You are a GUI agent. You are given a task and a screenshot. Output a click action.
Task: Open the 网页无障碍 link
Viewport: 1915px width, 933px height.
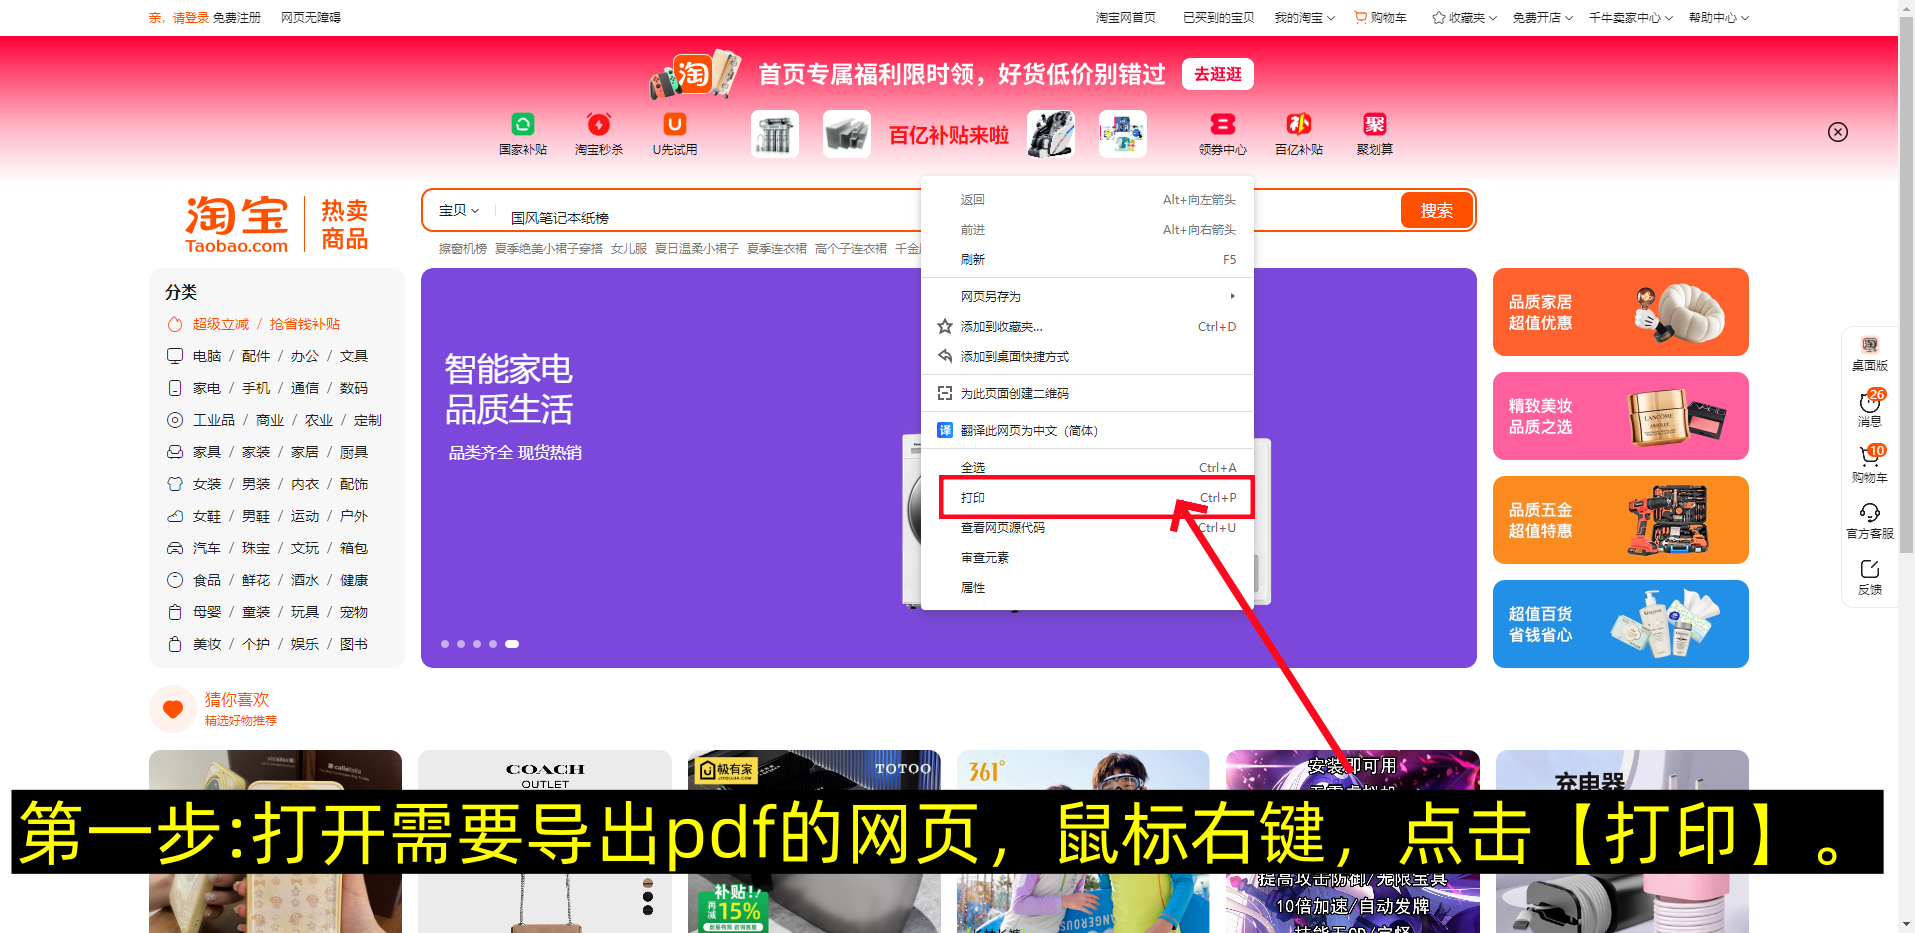coord(311,18)
